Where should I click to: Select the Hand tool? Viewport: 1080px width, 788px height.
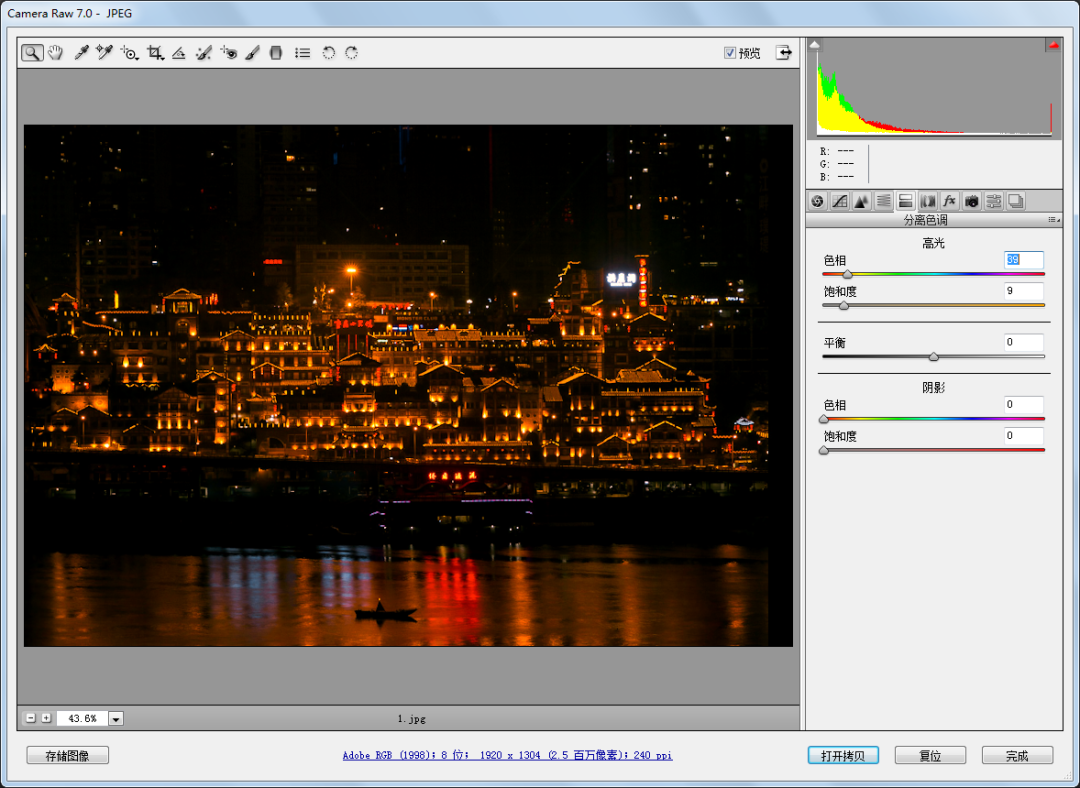[55, 52]
